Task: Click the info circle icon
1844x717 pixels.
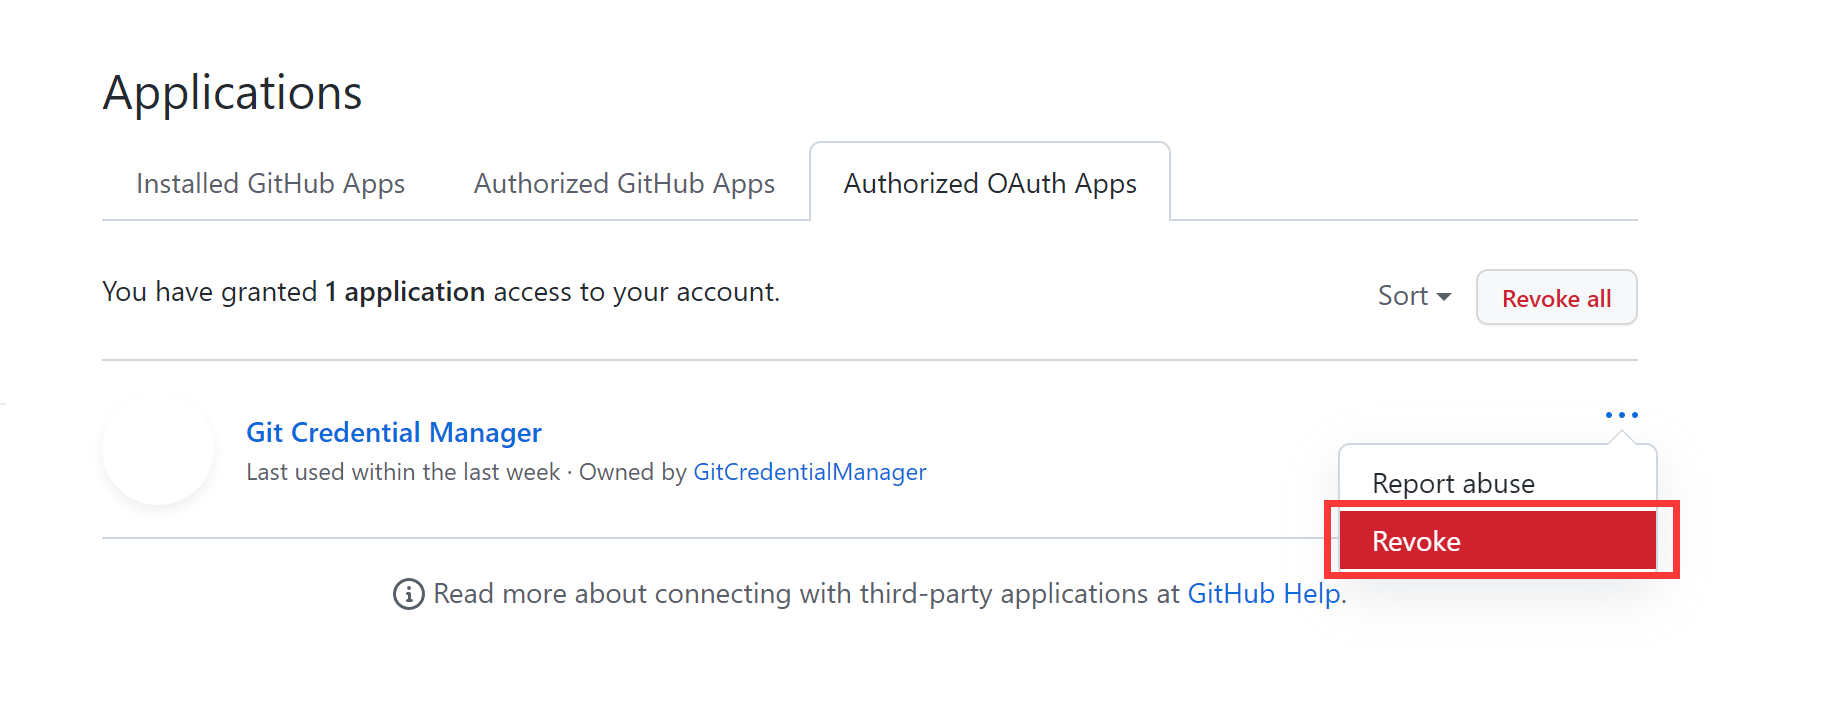Action: click(x=408, y=594)
